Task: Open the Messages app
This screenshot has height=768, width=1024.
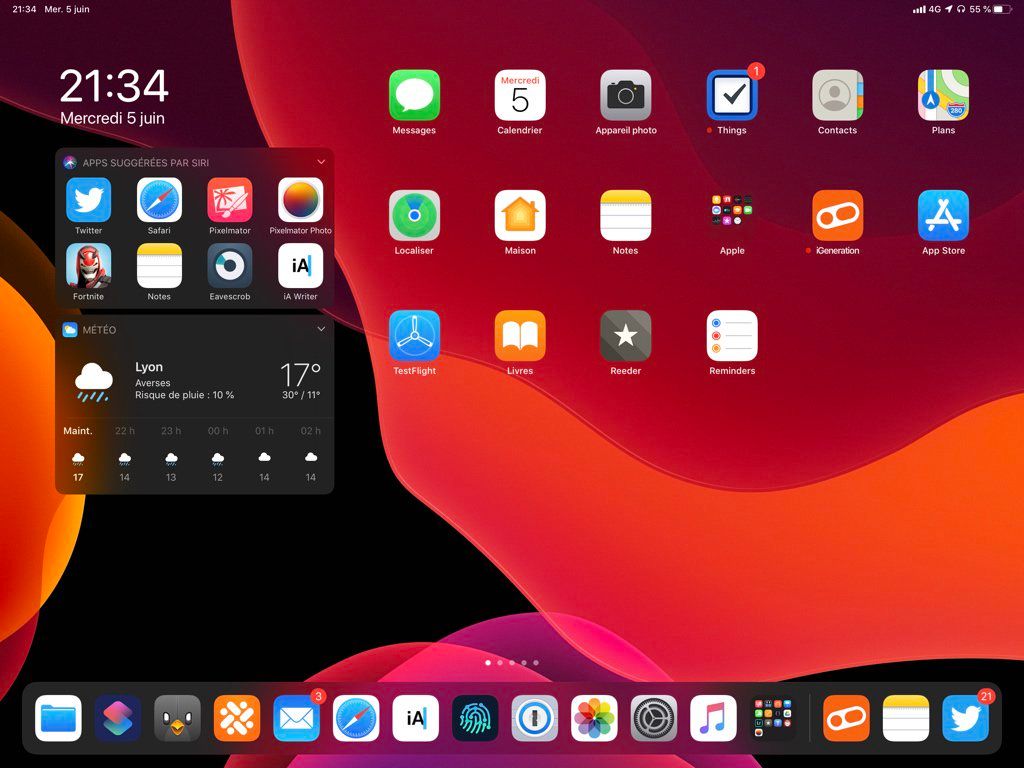Action: click(x=414, y=95)
